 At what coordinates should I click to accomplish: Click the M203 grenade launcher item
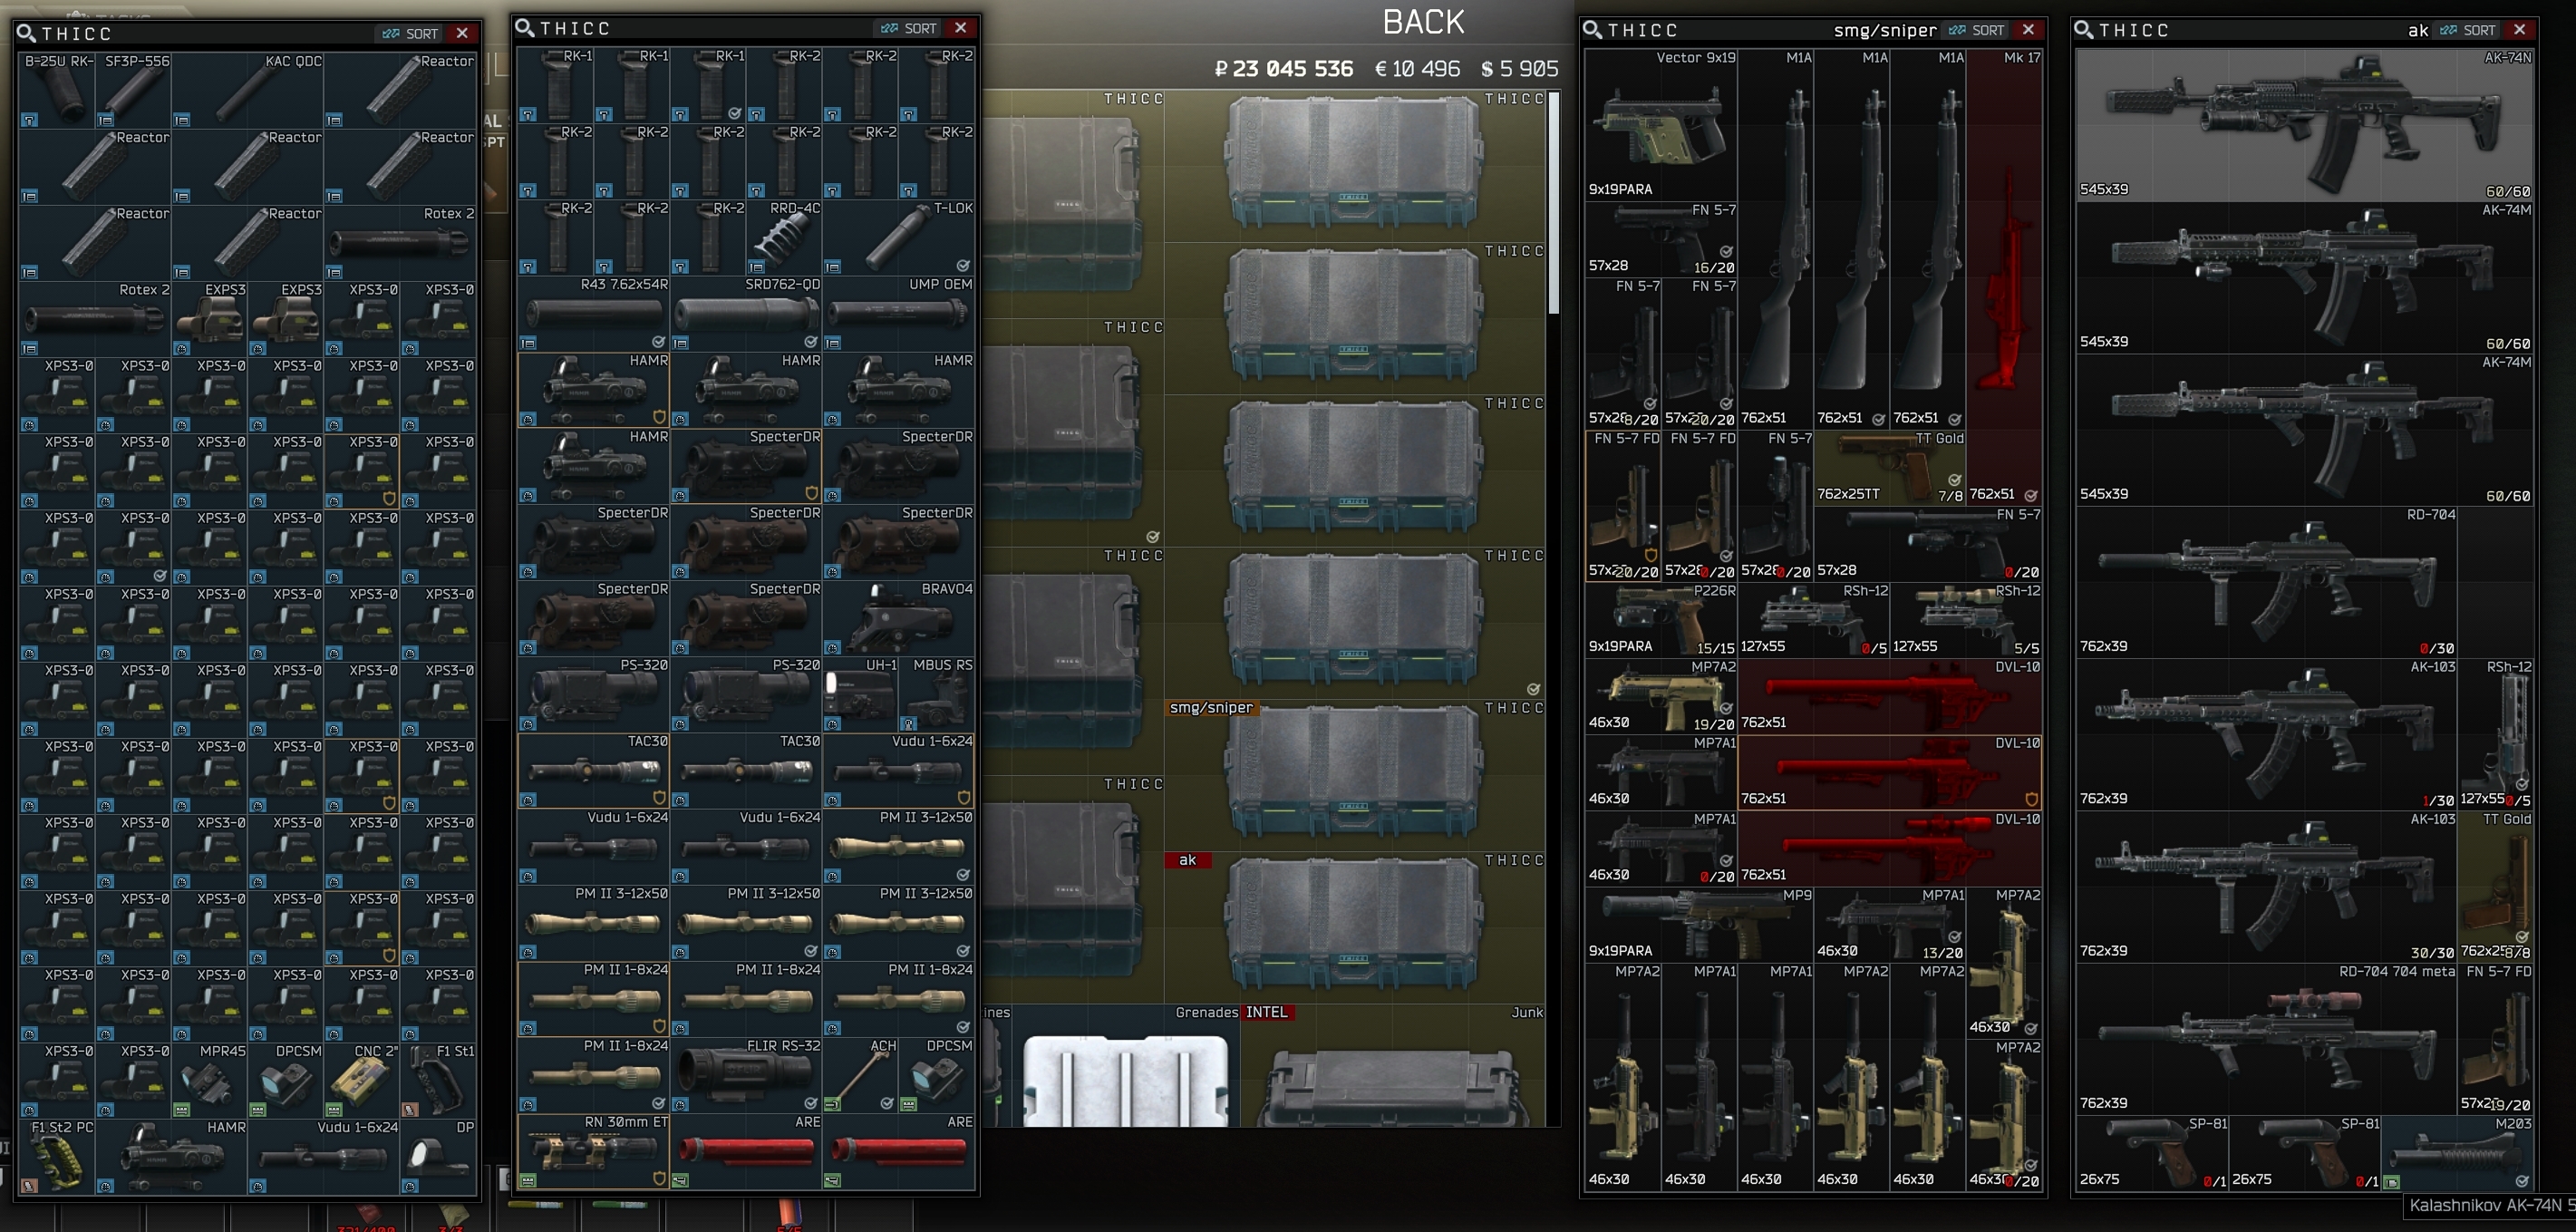[x=2457, y=1155]
